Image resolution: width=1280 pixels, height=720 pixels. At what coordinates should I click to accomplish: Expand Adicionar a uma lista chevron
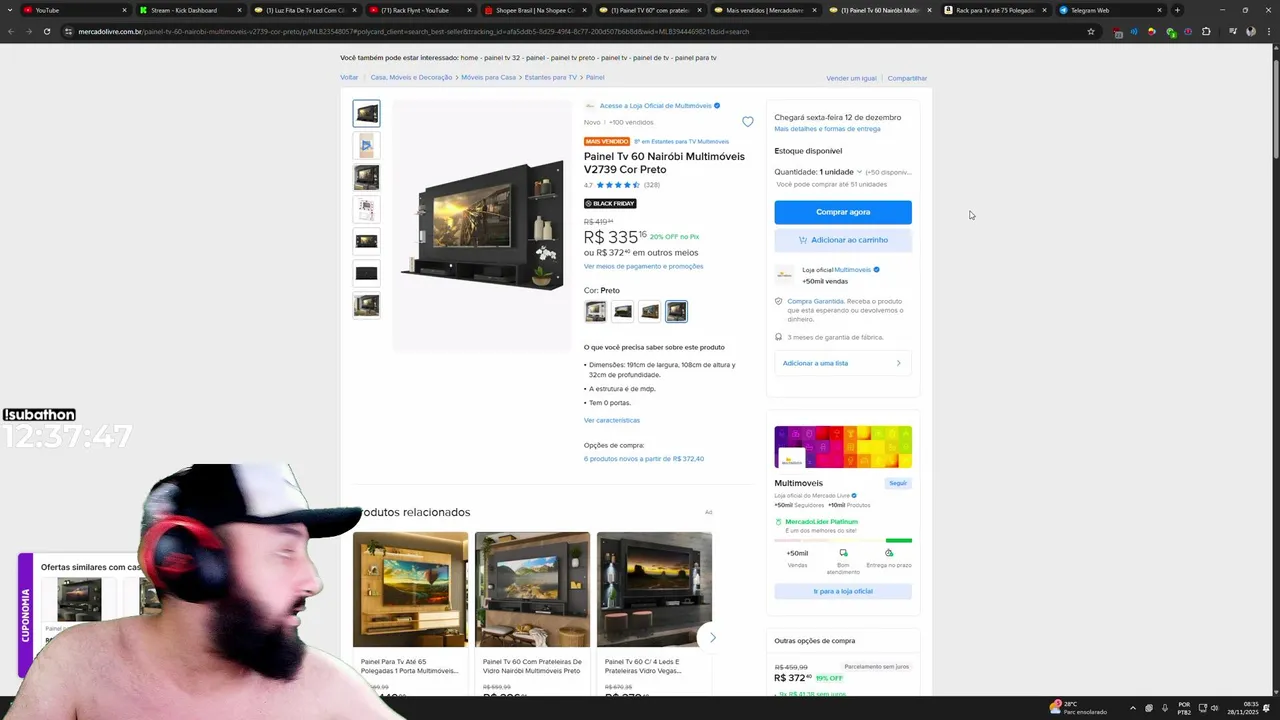tap(898, 363)
